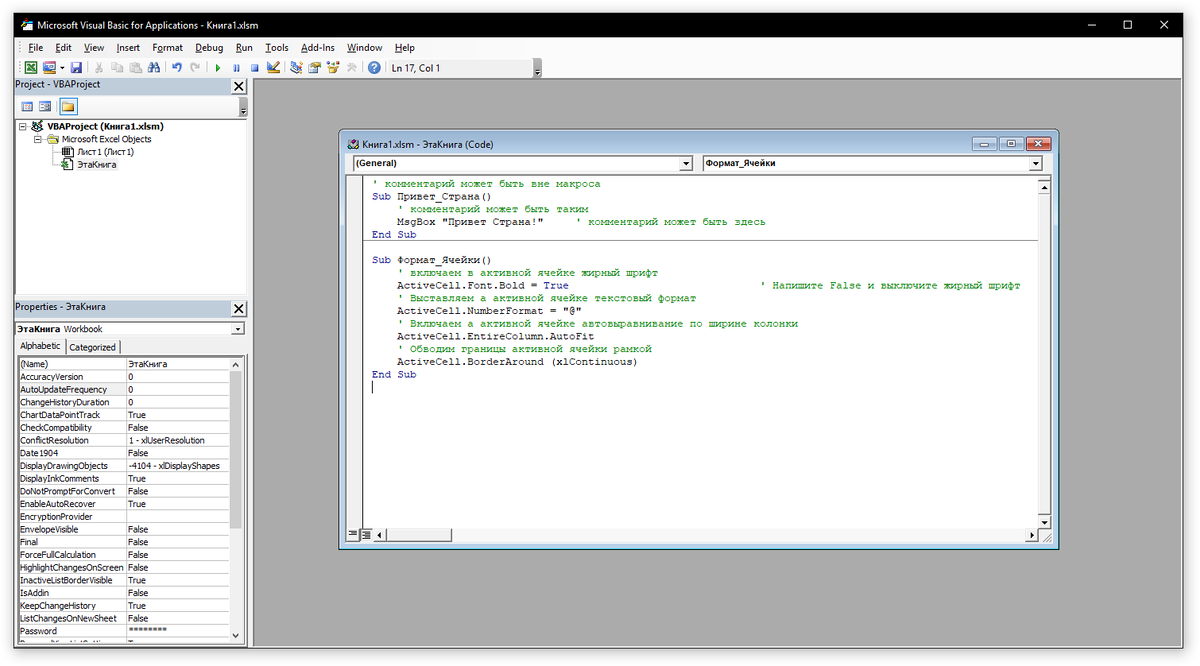Click the Find binoculars icon
The image size is (1200, 666).
[154, 68]
